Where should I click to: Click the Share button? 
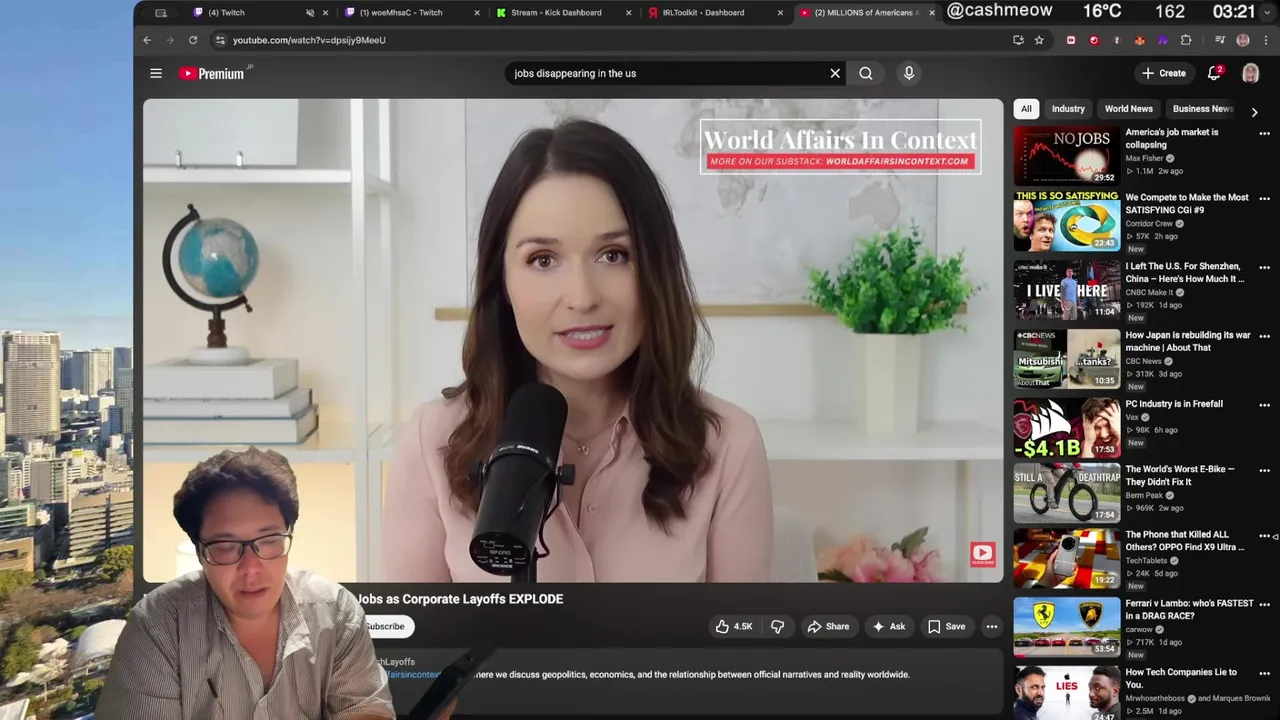tap(828, 627)
